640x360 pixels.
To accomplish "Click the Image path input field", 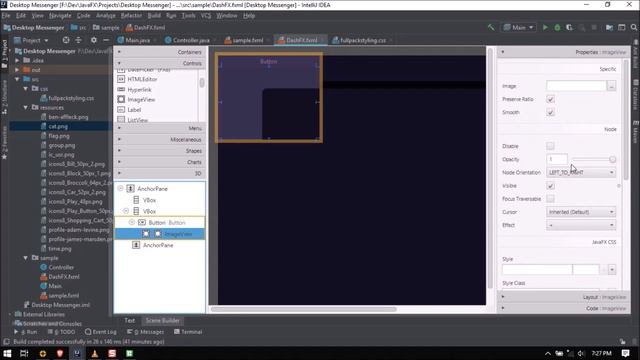I will pyautogui.click(x=576, y=86).
